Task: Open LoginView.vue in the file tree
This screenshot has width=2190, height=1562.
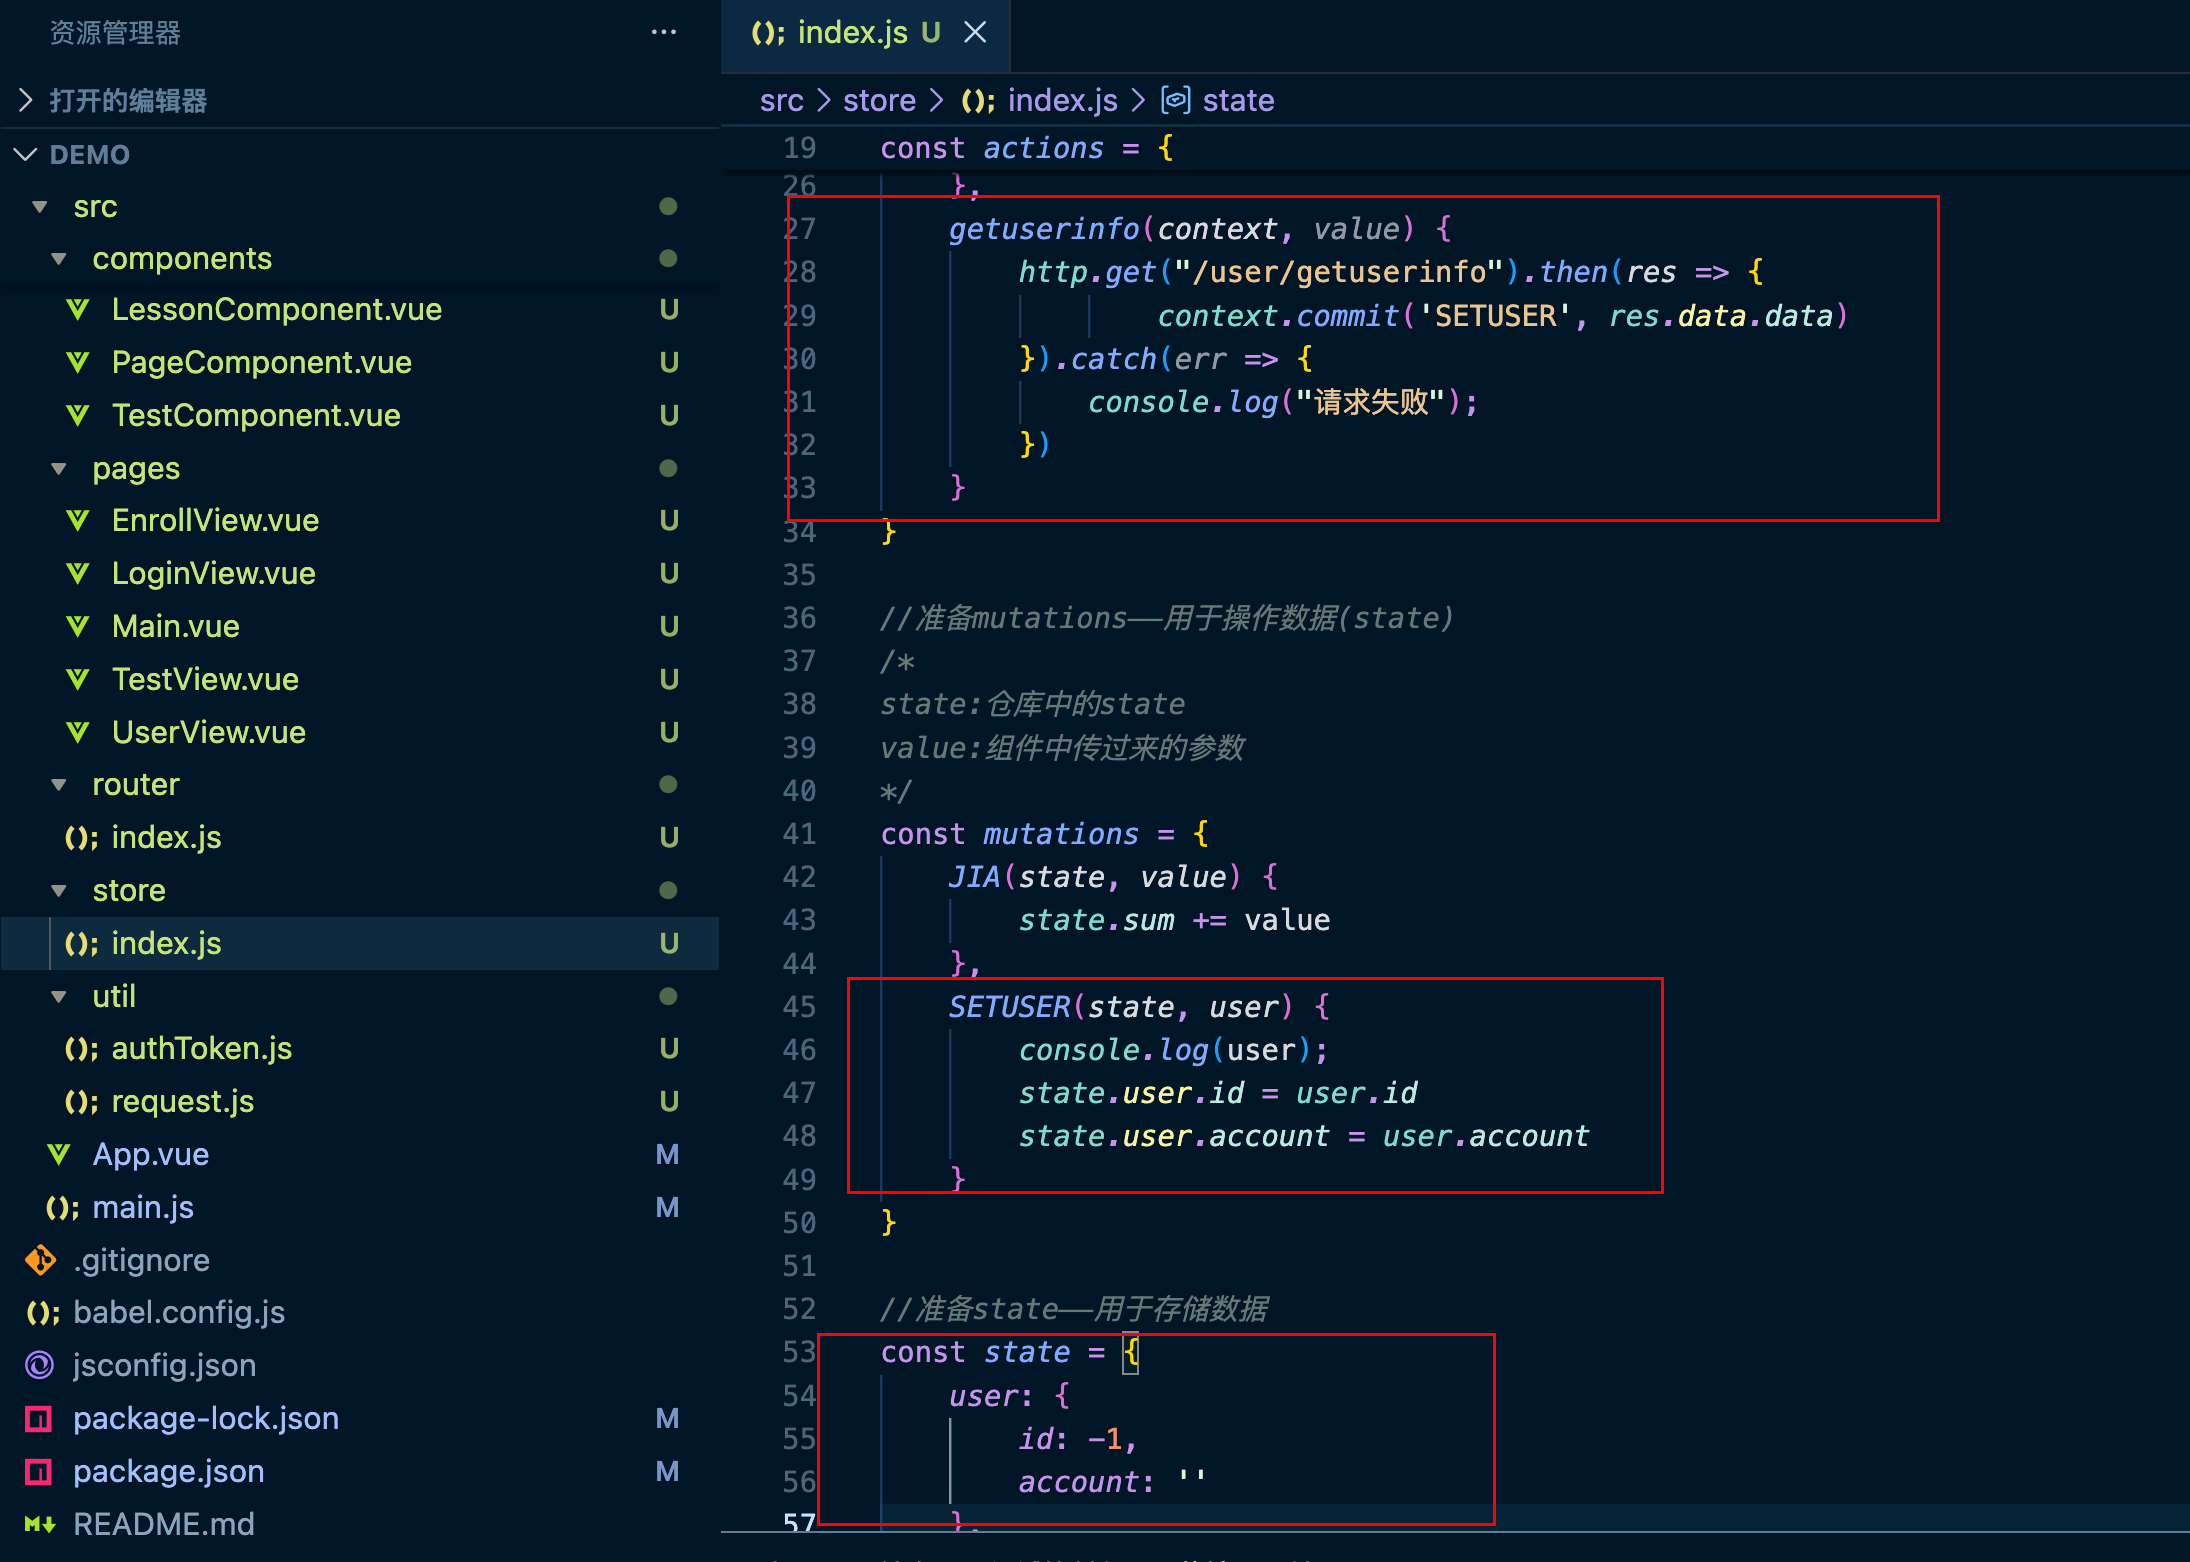Action: [213, 573]
